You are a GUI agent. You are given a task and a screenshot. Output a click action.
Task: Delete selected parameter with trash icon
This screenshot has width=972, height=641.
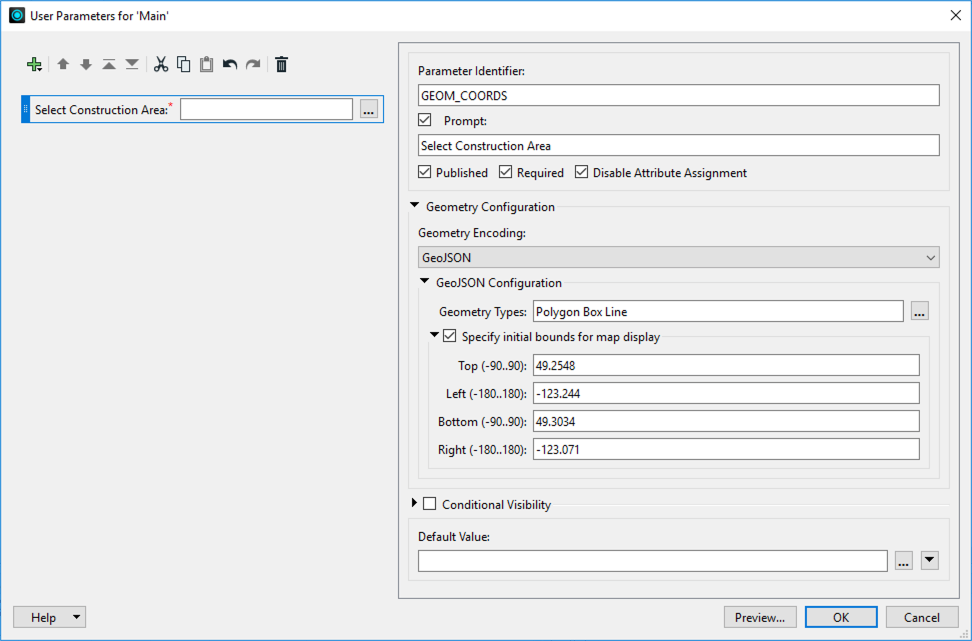click(281, 64)
